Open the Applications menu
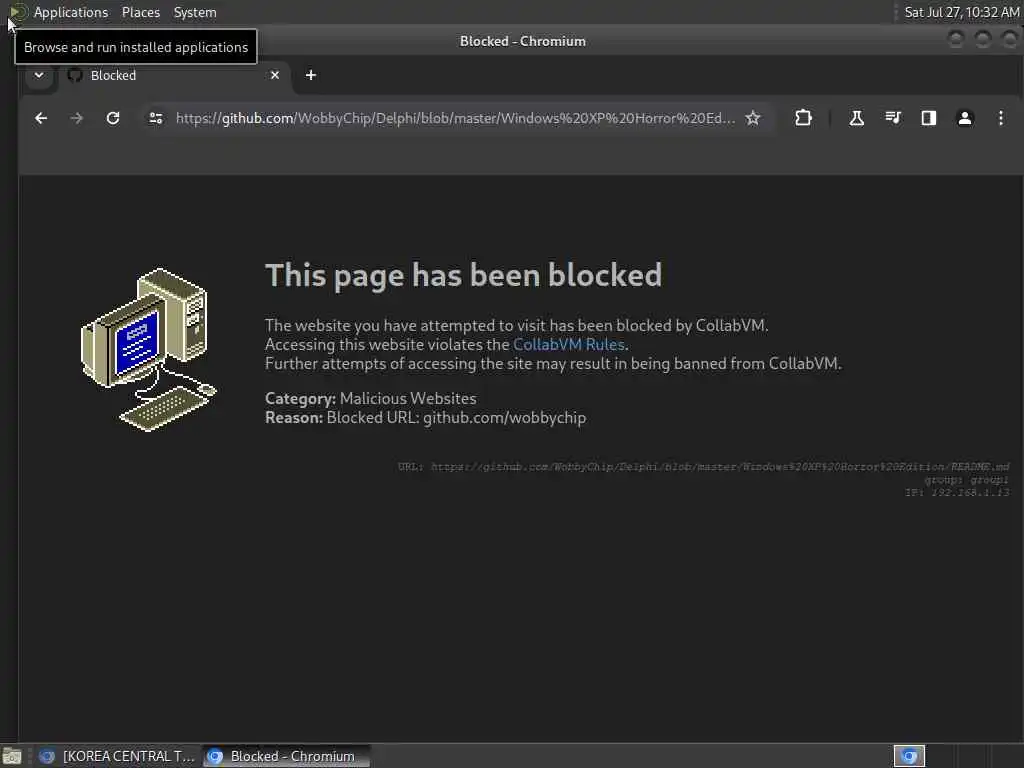The image size is (1024, 768). pos(71,12)
